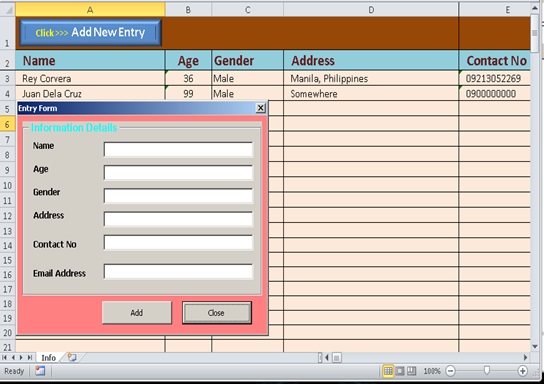The image size is (544, 384).
Task: Close the Entry Form dialog
Action: click(261, 108)
